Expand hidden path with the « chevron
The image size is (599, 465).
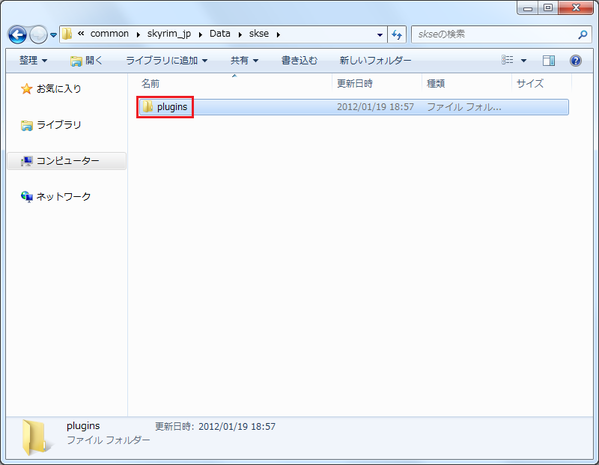click(81, 34)
